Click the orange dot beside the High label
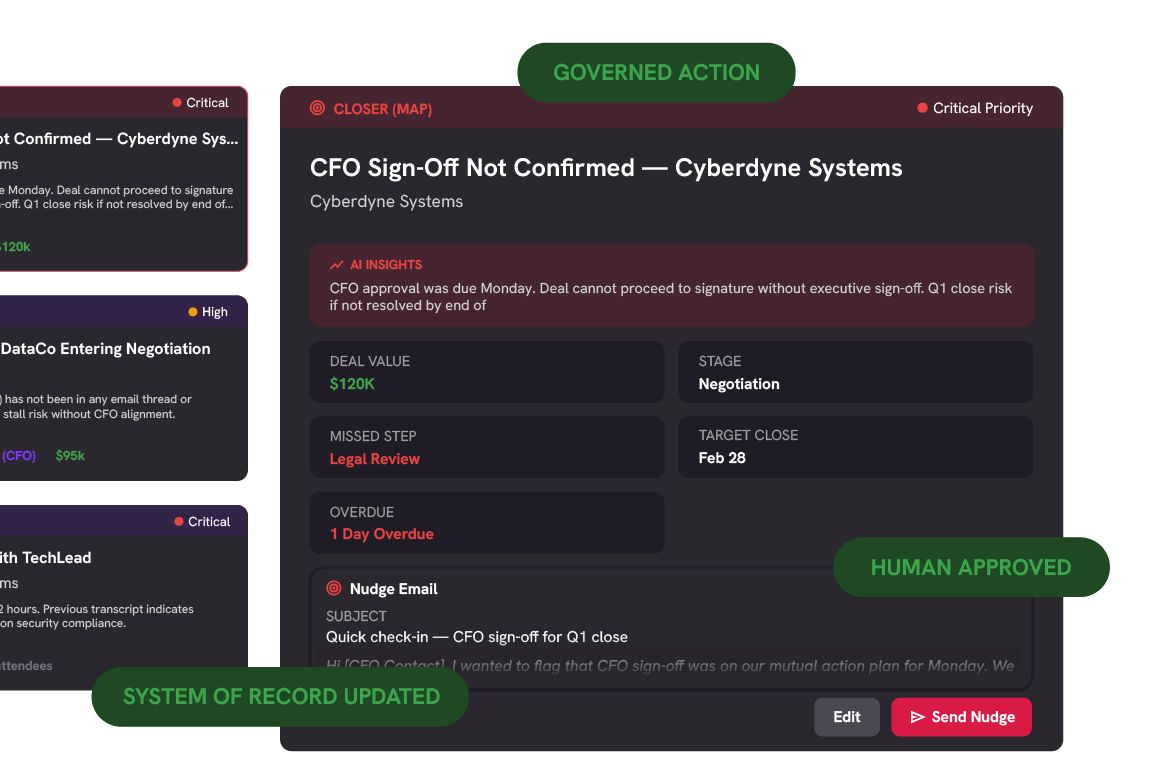Viewport: 1157px width, 778px height. click(x=193, y=311)
